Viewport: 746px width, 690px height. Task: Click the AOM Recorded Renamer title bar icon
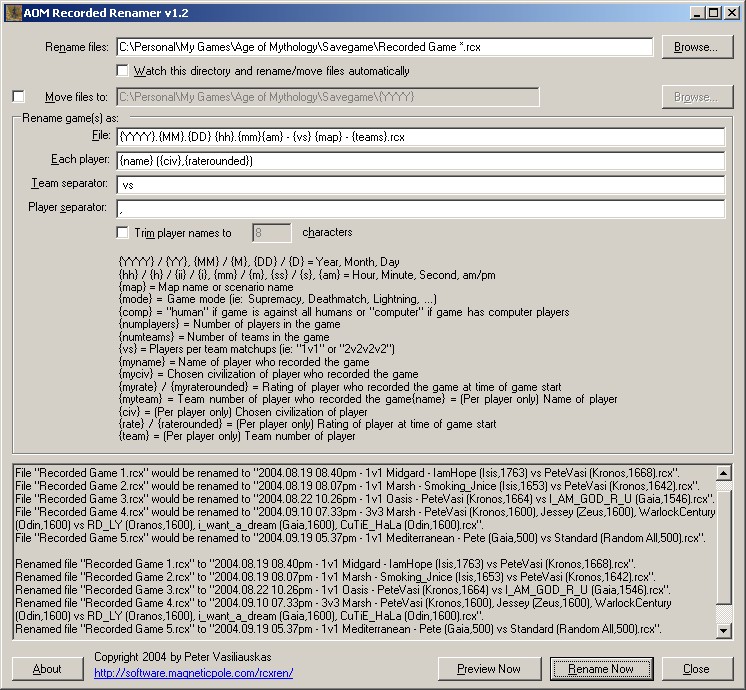pyautogui.click(x=13, y=13)
